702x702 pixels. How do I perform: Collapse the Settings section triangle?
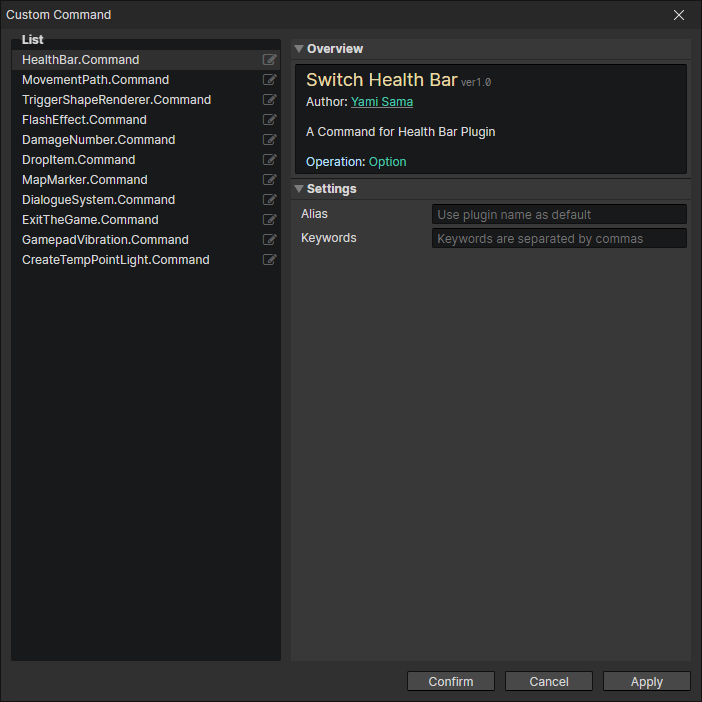(299, 188)
